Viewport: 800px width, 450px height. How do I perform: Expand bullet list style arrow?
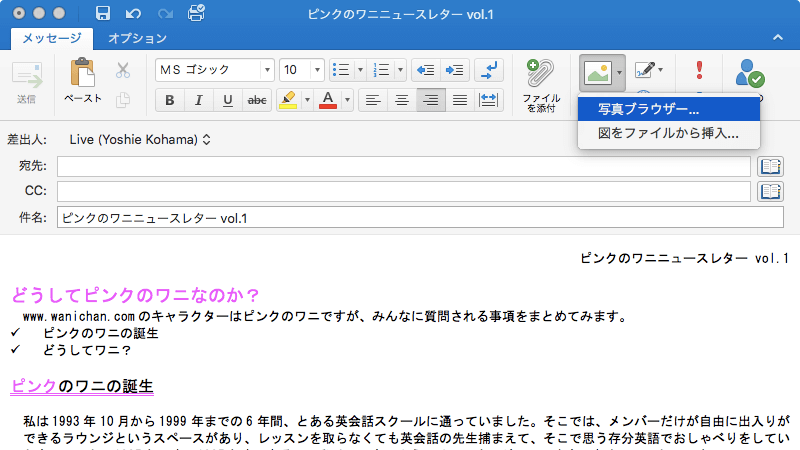(x=360, y=70)
